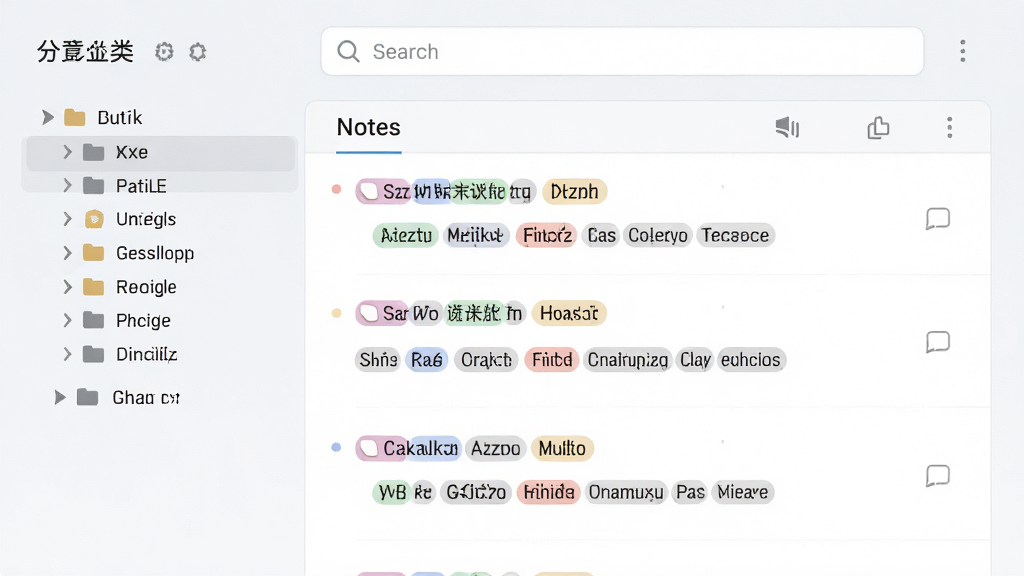Viewport: 1024px width, 576px height.
Task: Select the Gessllopp tree row label
Action: (155, 253)
